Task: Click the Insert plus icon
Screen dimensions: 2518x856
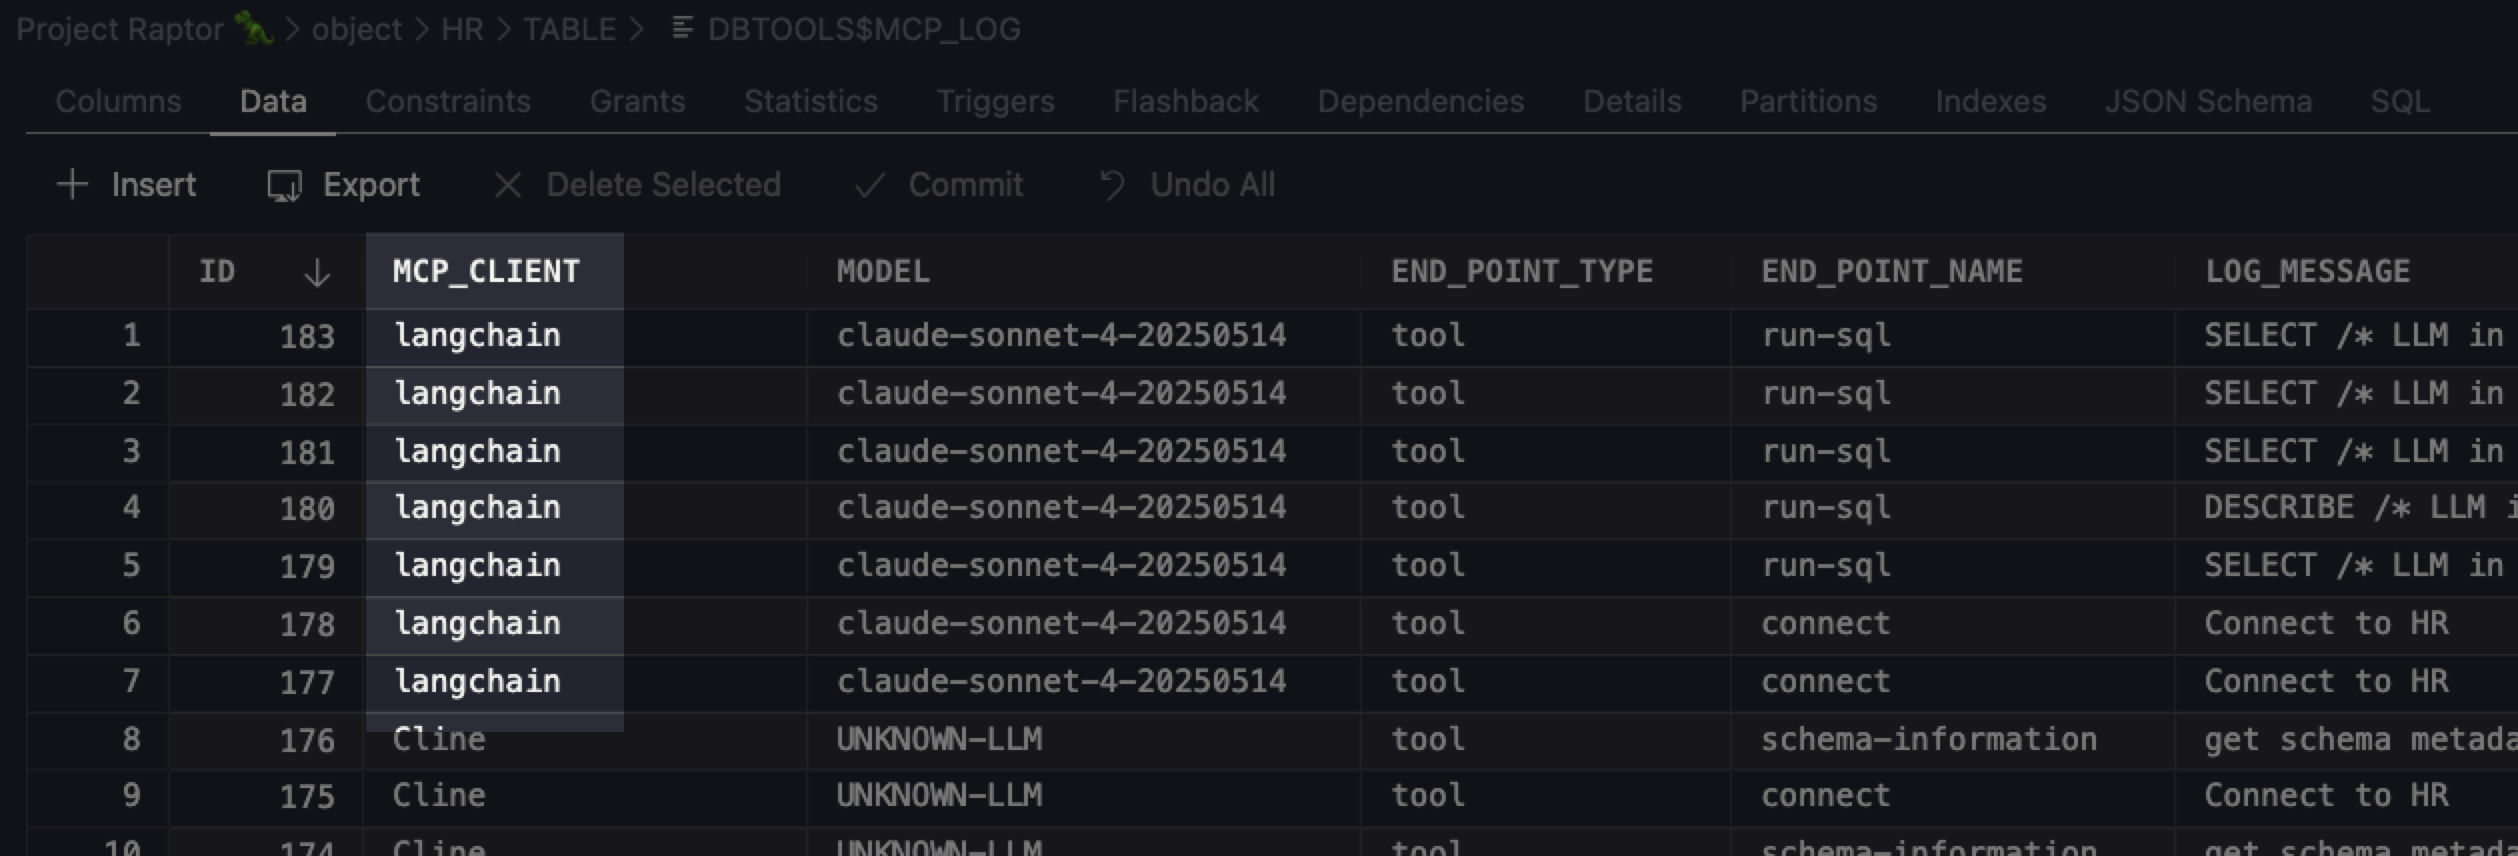Action: point(72,184)
